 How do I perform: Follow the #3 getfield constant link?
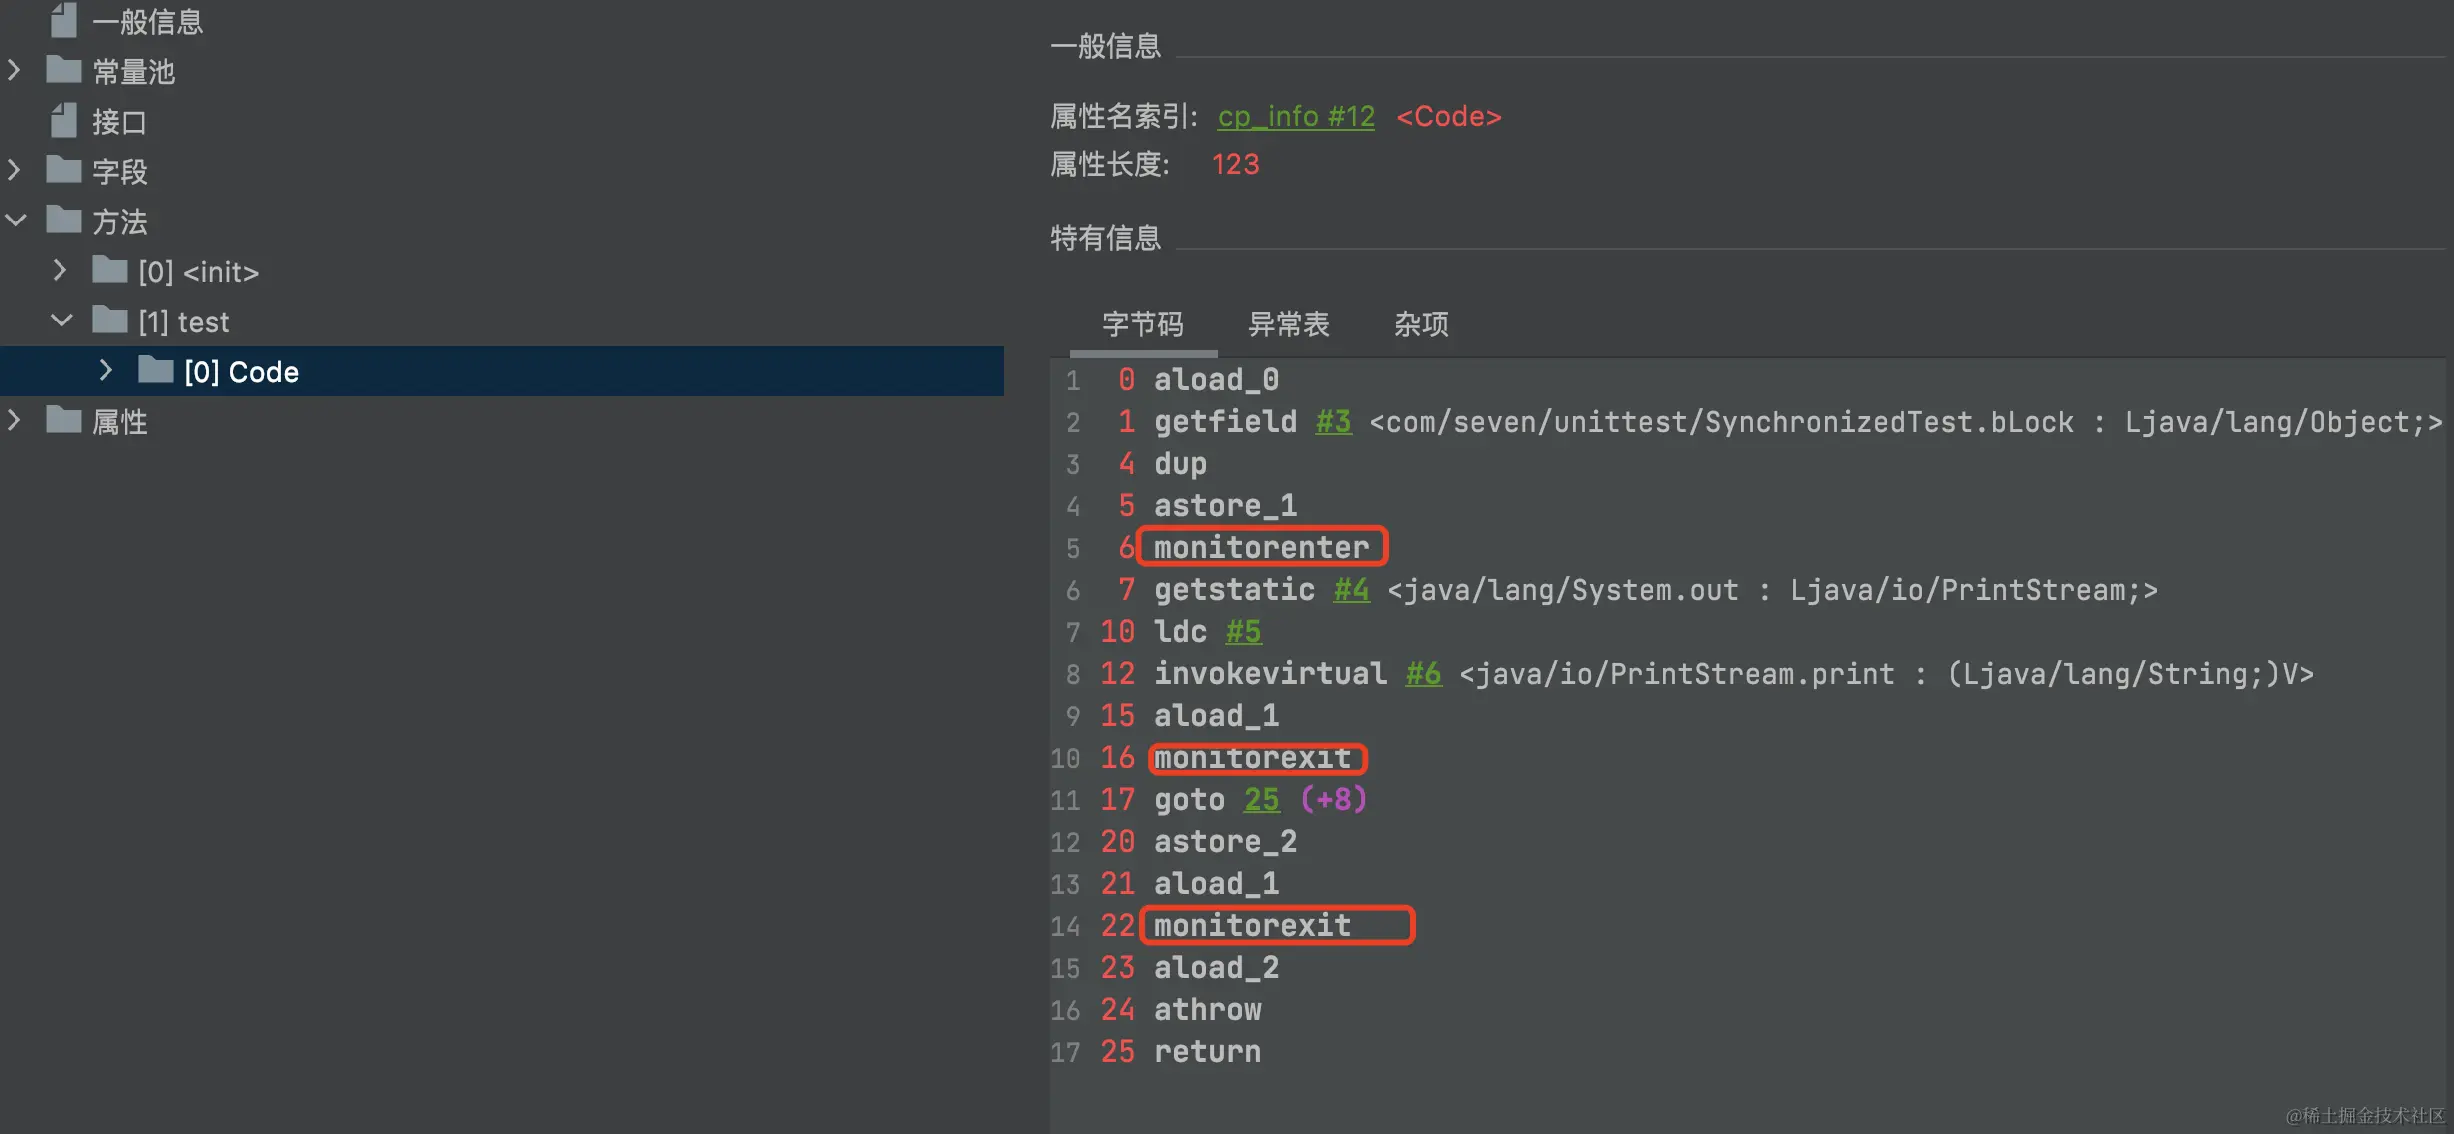tap(1333, 422)
